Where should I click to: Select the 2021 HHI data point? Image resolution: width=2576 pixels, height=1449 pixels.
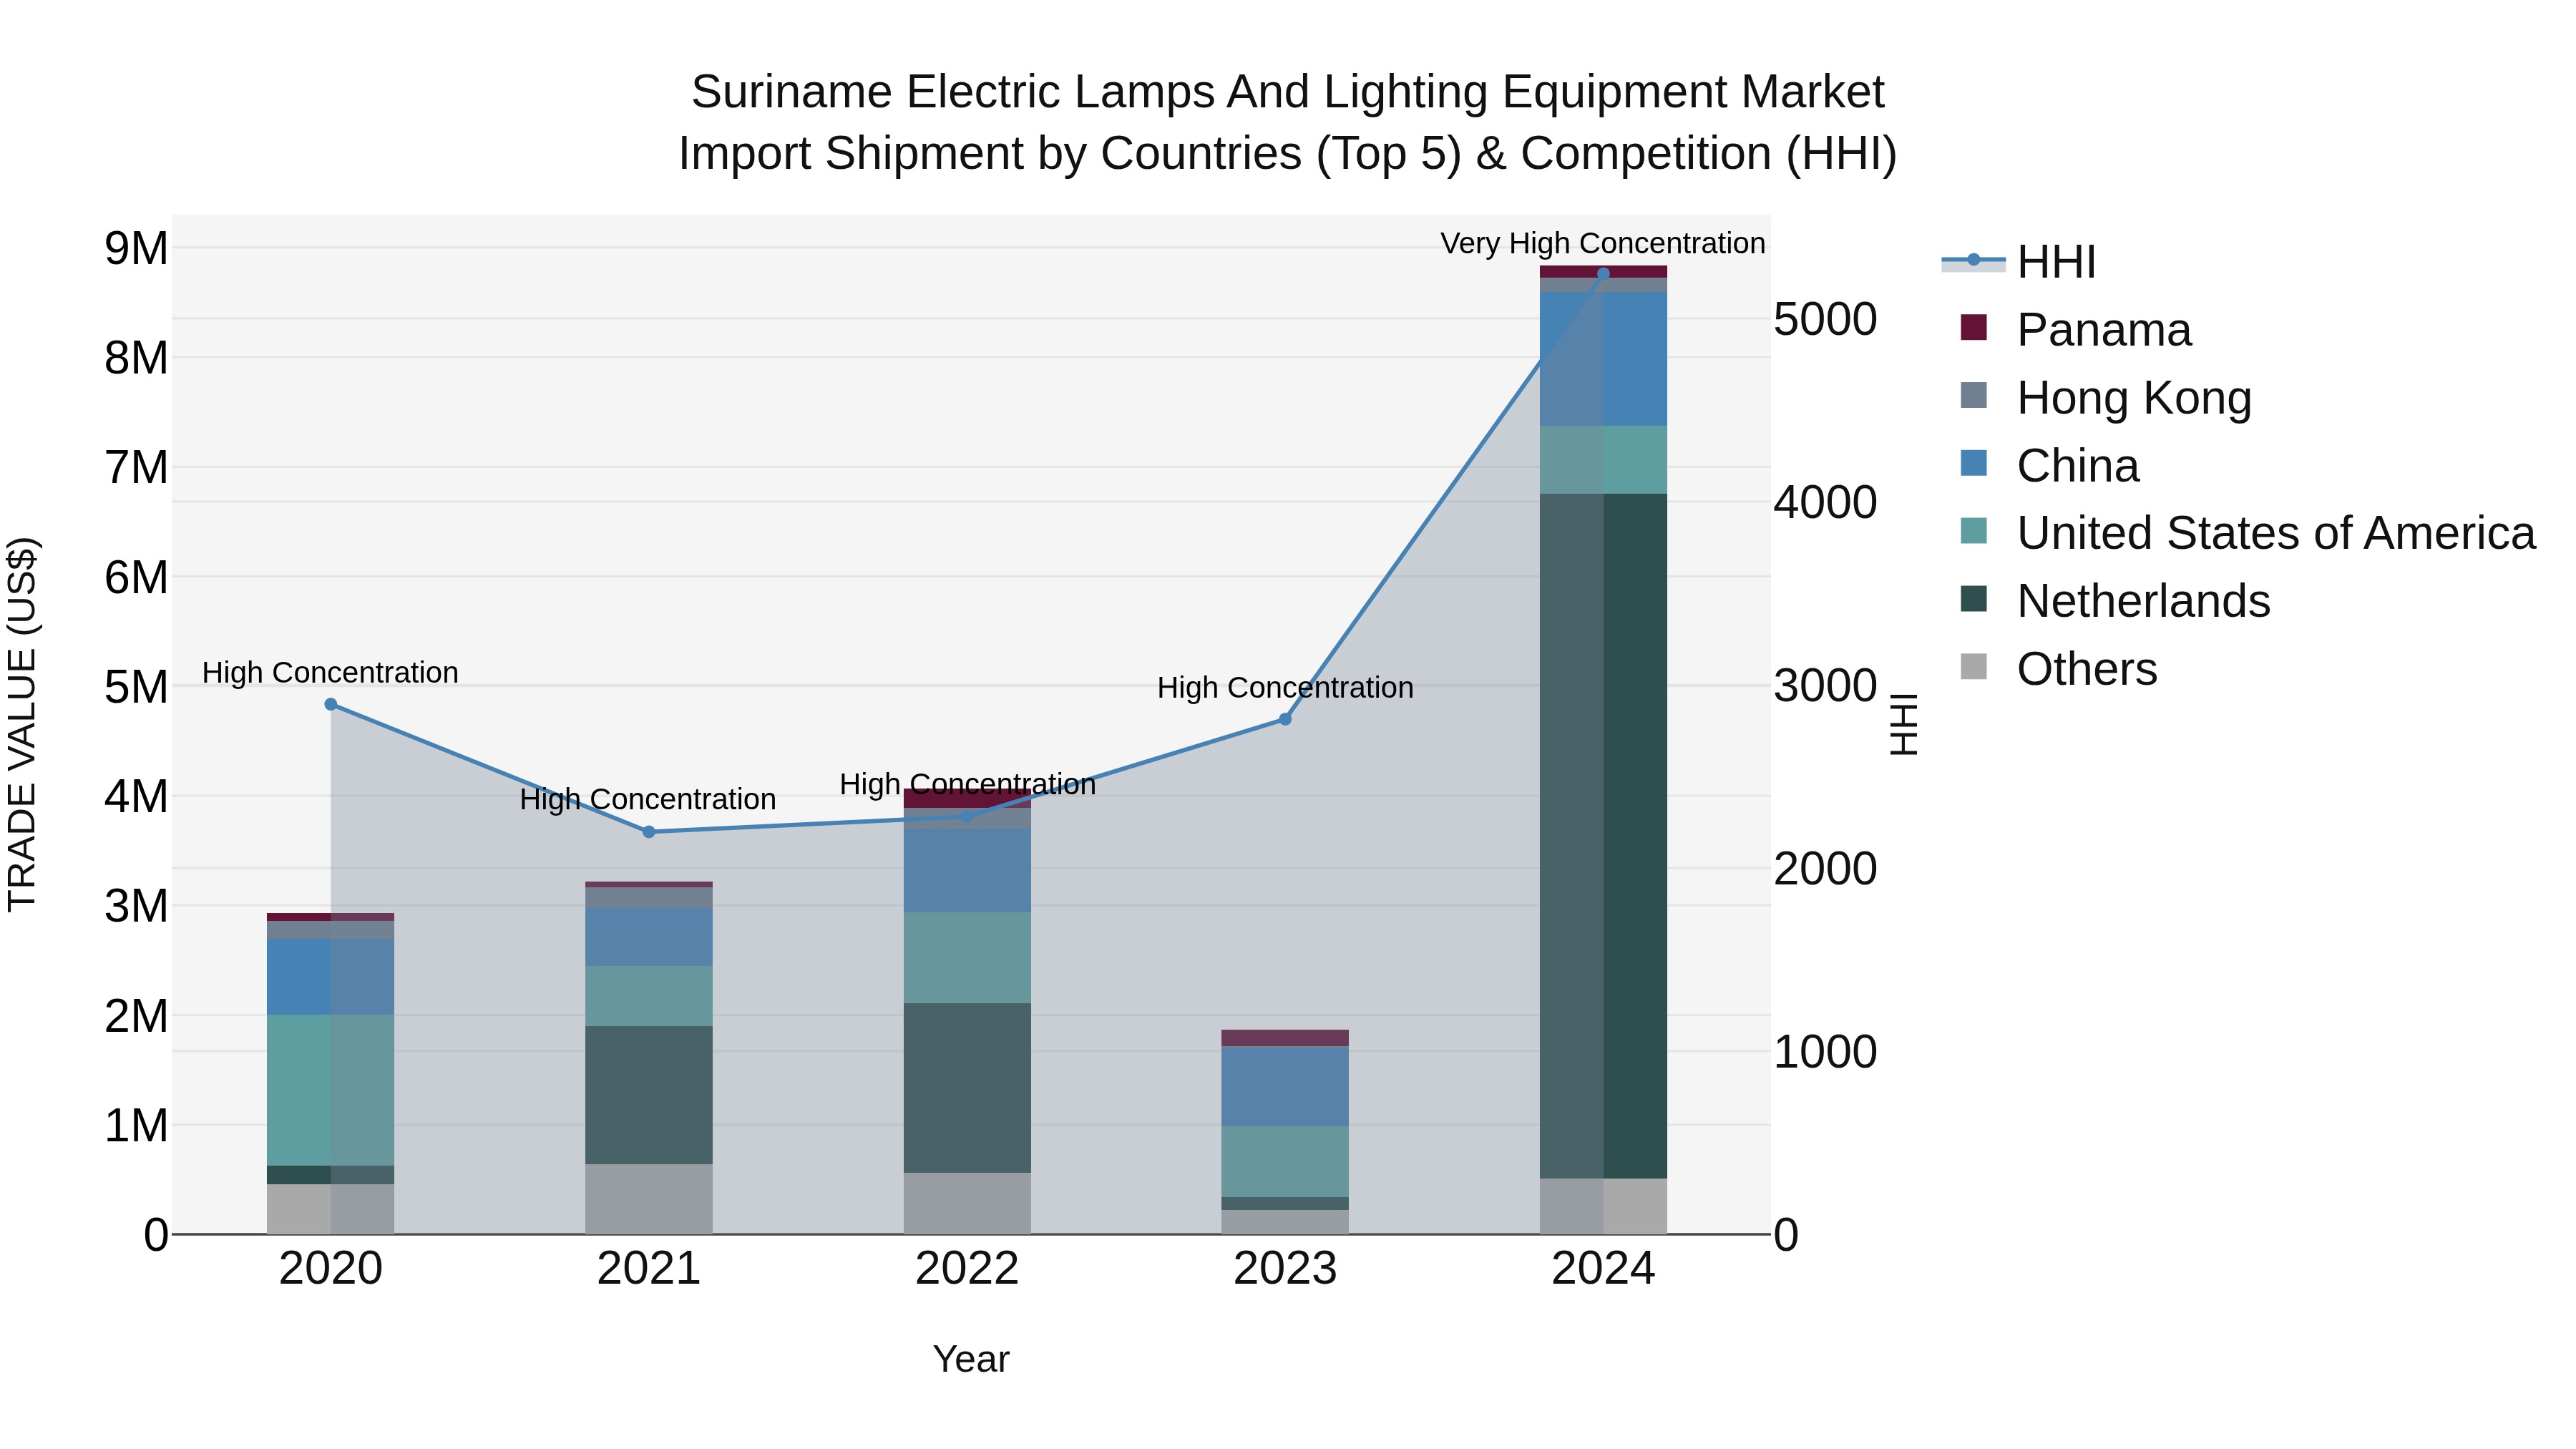click(649, 832)
